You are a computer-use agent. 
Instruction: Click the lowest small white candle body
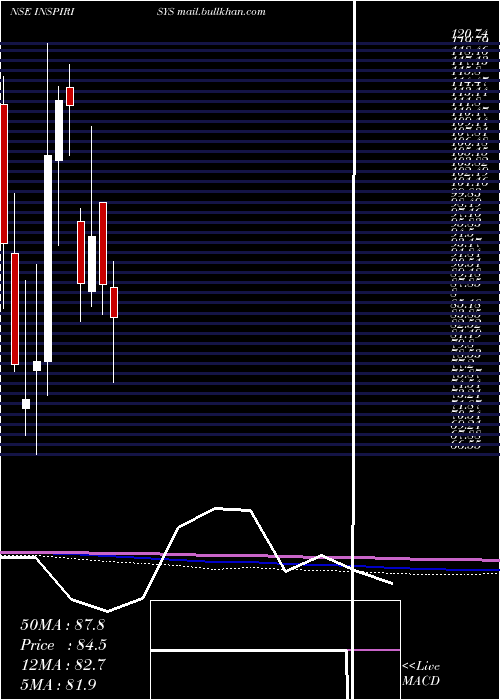[x=26, y=404]
